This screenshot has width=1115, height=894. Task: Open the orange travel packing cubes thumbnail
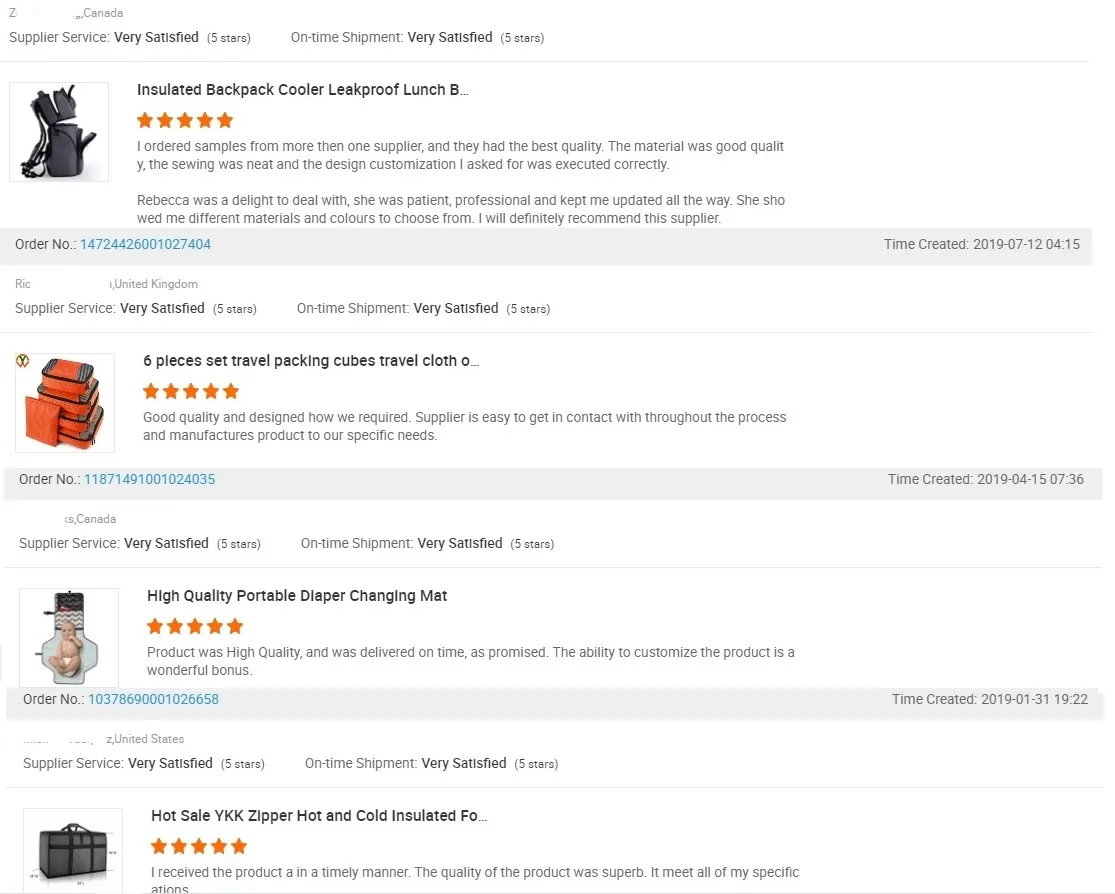tap(65, 403)
